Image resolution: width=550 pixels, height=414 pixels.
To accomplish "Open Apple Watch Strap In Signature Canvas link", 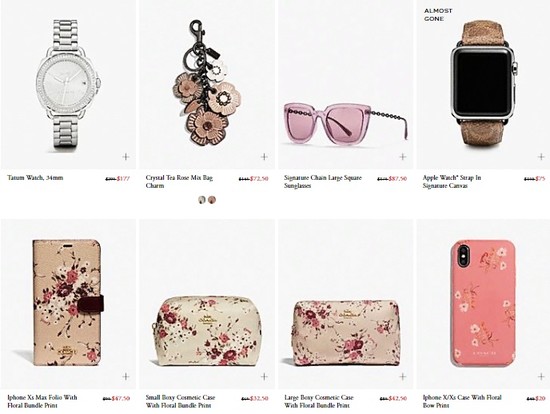I will pos(452,181).
